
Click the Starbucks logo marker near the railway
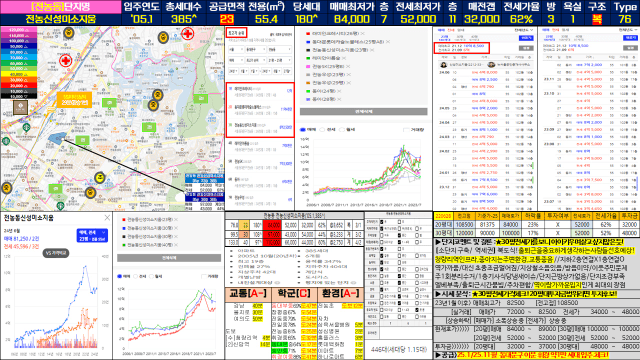27,127
